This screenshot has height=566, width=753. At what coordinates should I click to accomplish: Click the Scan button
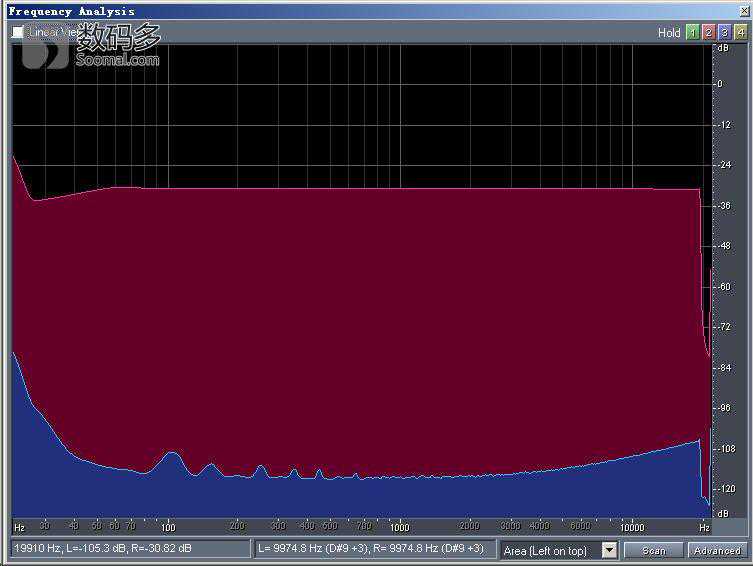pos(654,550)
